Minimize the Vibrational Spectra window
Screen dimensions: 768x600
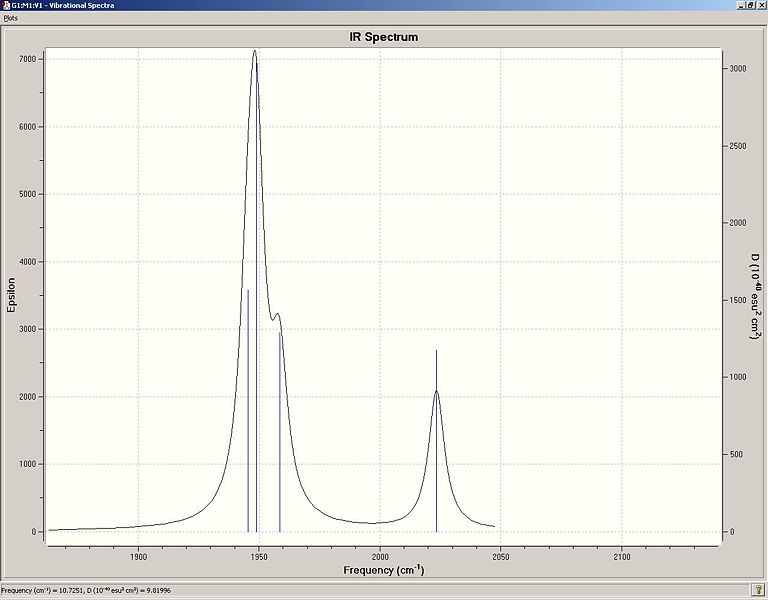(x=741, y=5)
